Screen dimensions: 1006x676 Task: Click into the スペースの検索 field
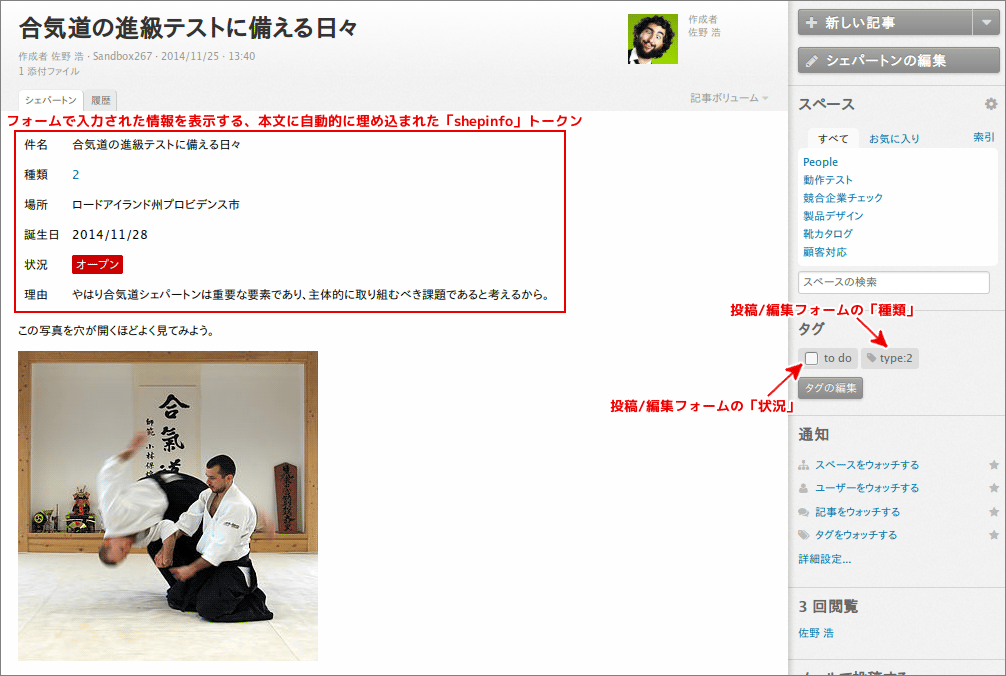tap(897, 282)
